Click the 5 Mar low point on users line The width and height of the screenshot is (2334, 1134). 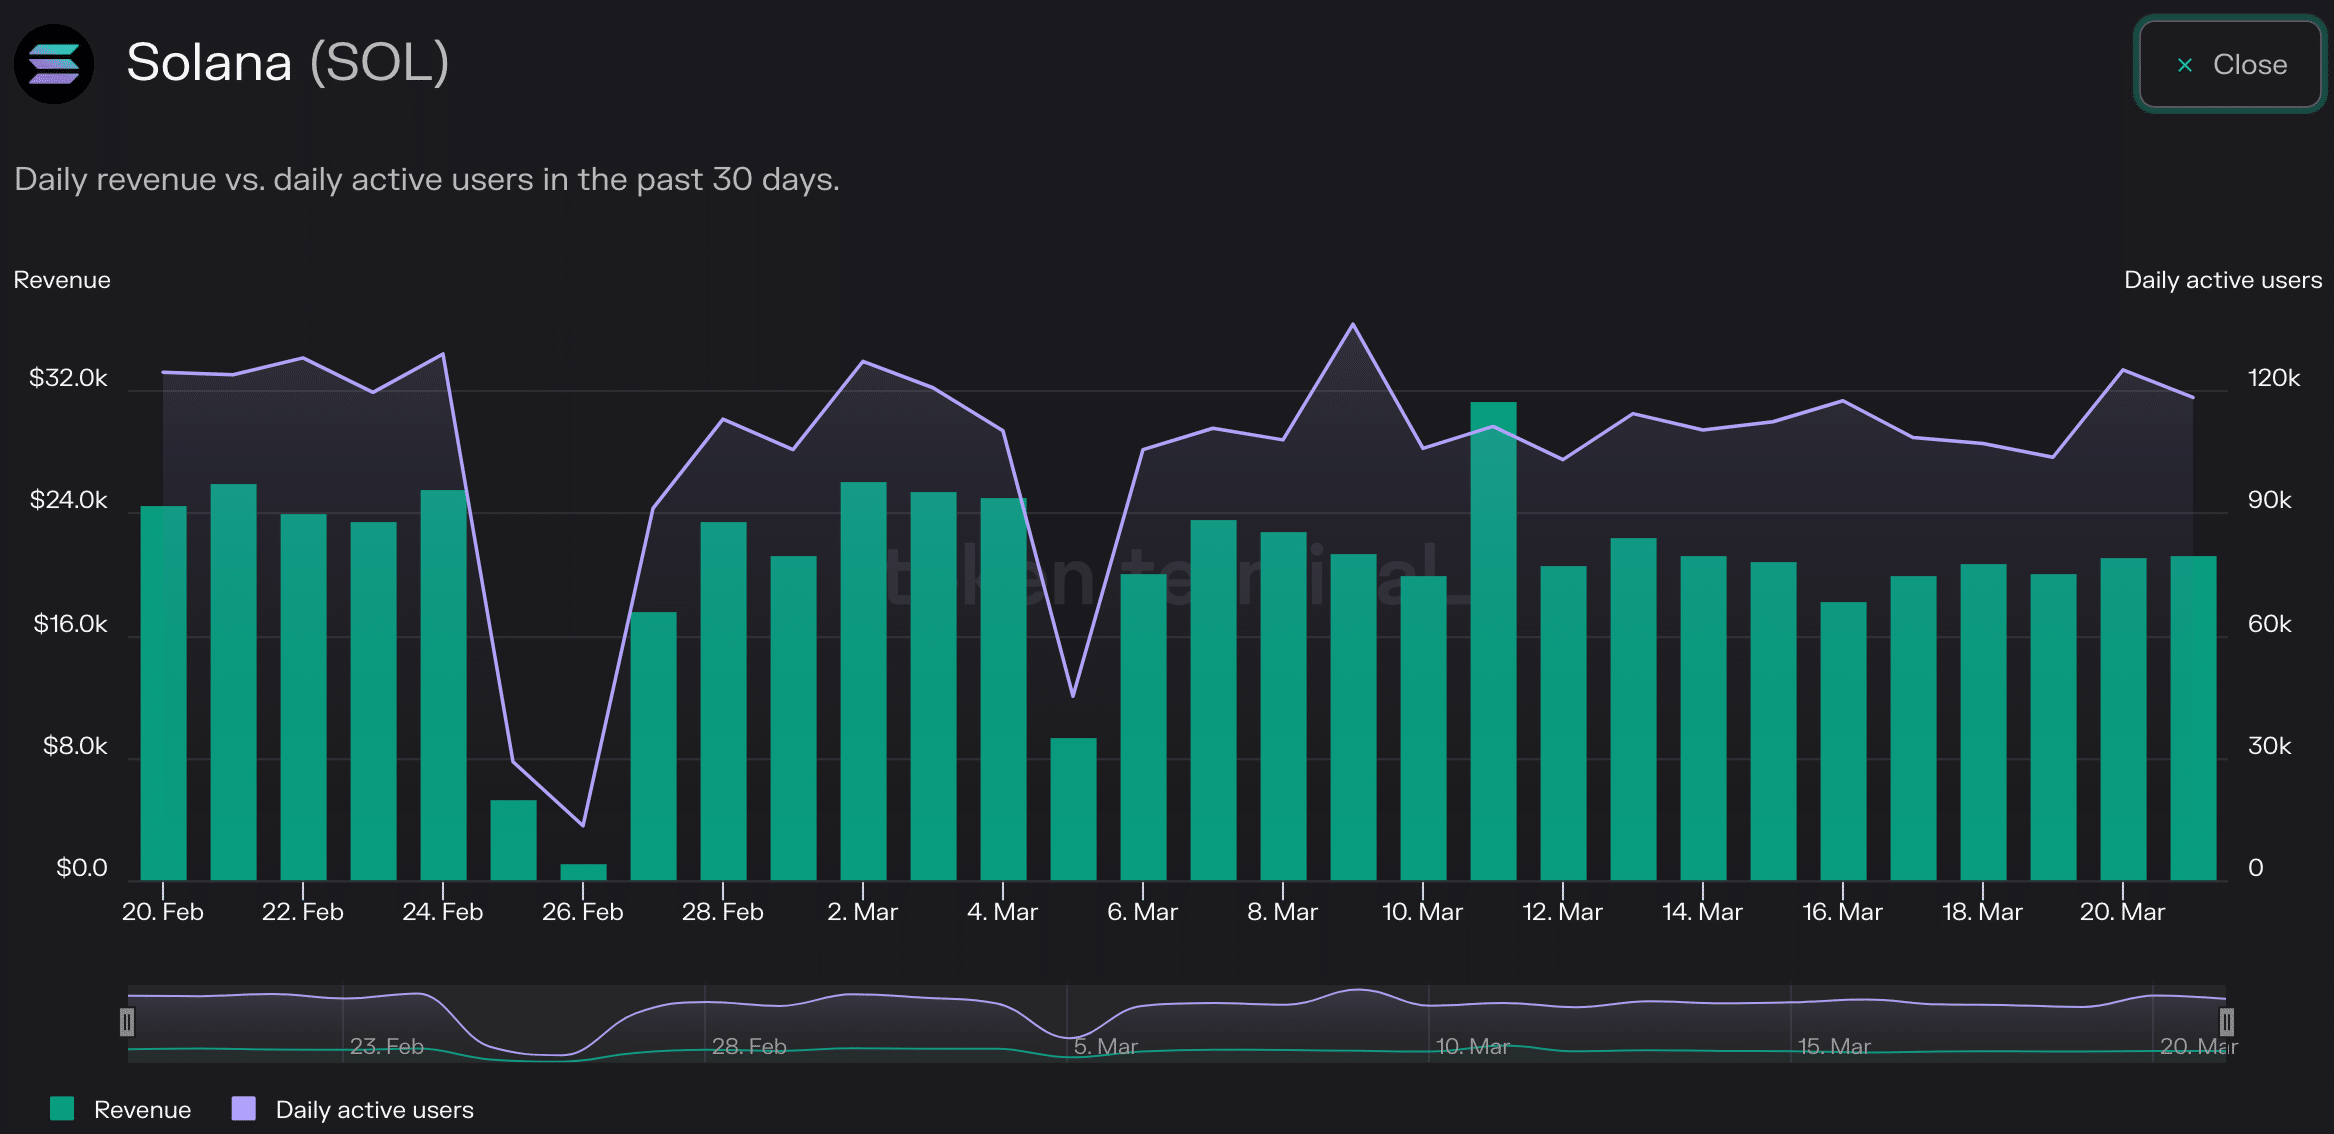[1073, 695]
